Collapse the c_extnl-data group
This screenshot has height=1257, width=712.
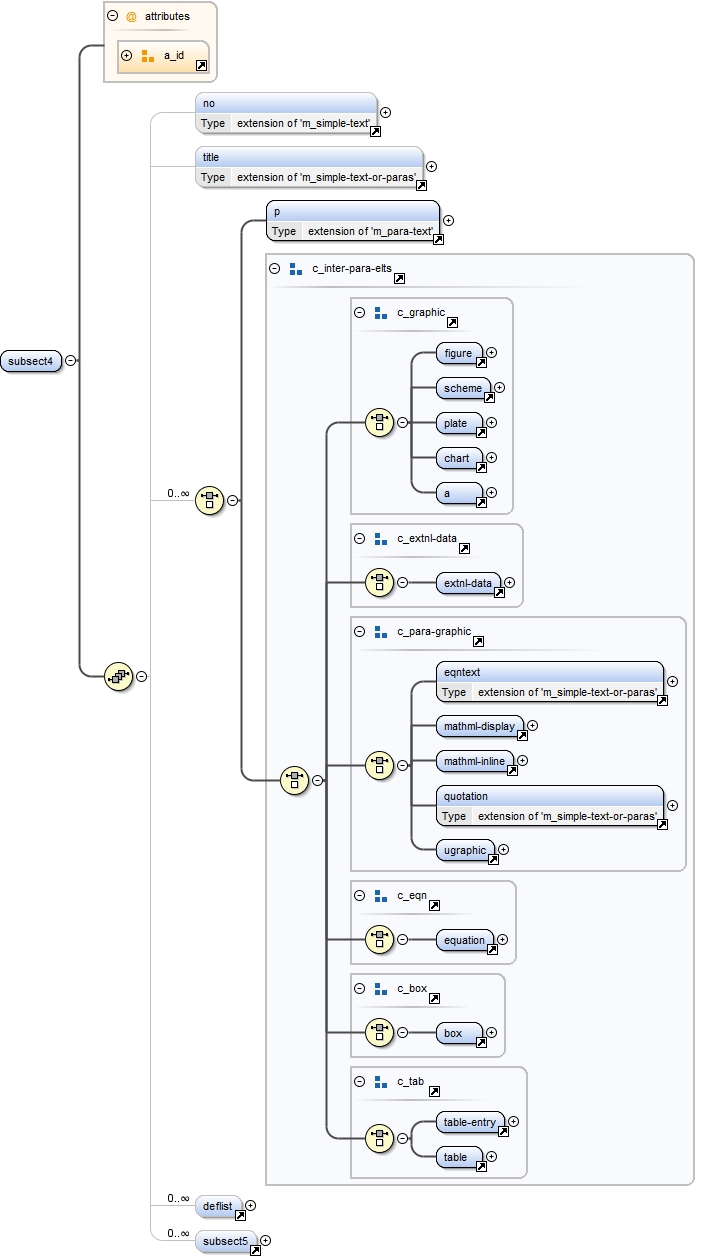[x=360, y=538]
